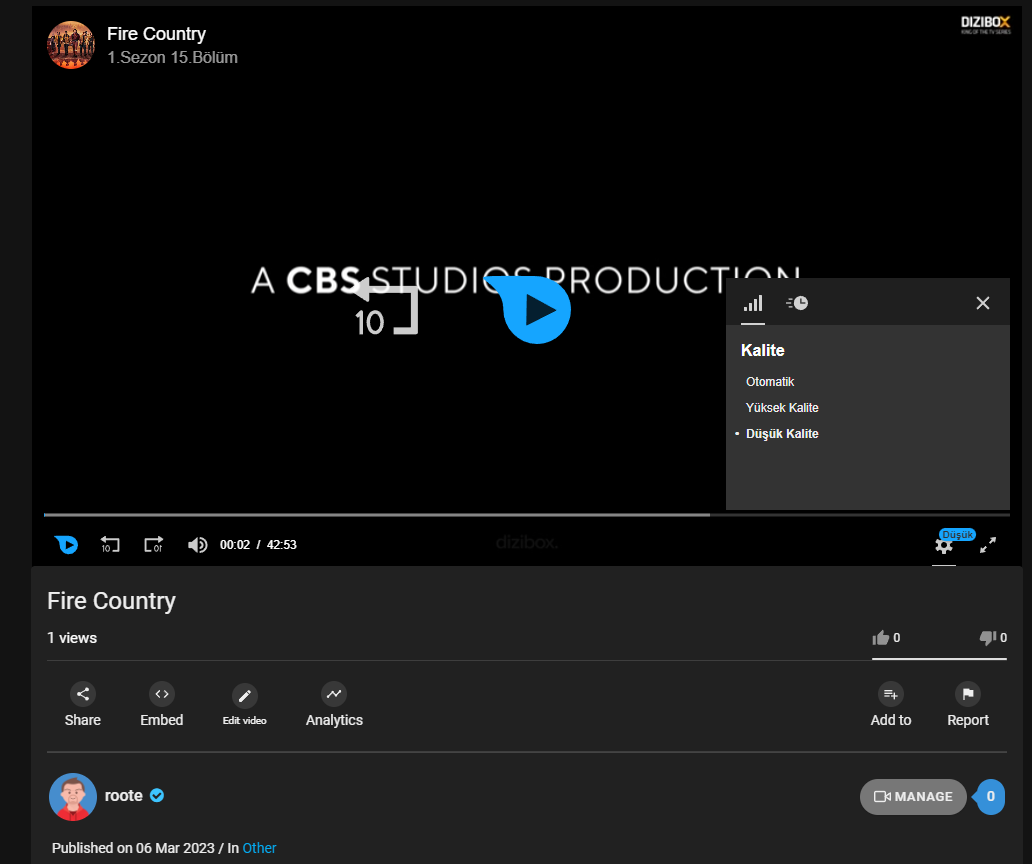The height and width of the screenshot is (864, 1032).
Task: Seek along the video progress bar
Action: tap(527, 515)
